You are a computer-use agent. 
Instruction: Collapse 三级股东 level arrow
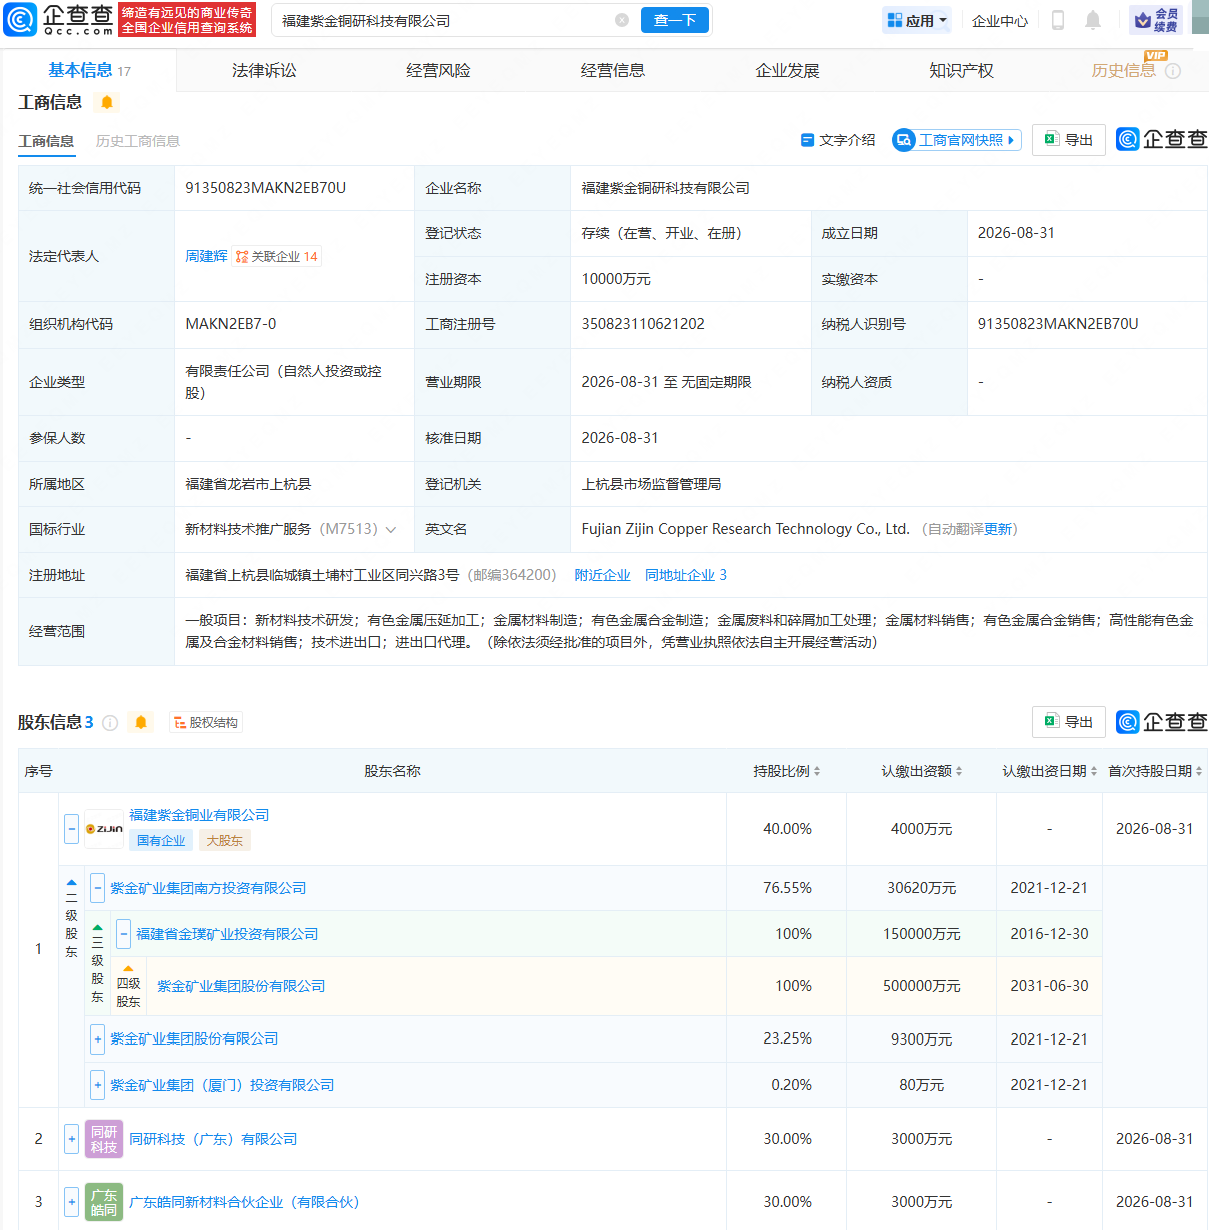pos(97,929)
